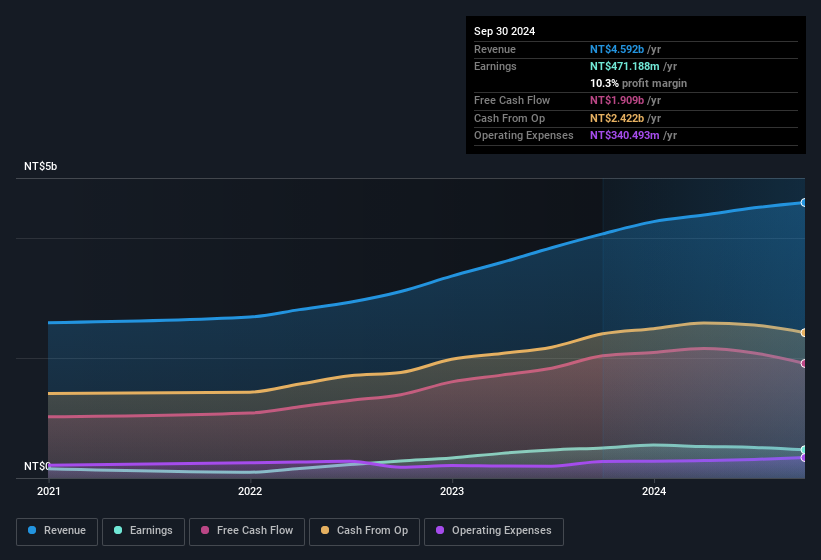Click the NT$5b y-axis label
The height and width of the screenshot is (560, 821).
click(40, 166)
